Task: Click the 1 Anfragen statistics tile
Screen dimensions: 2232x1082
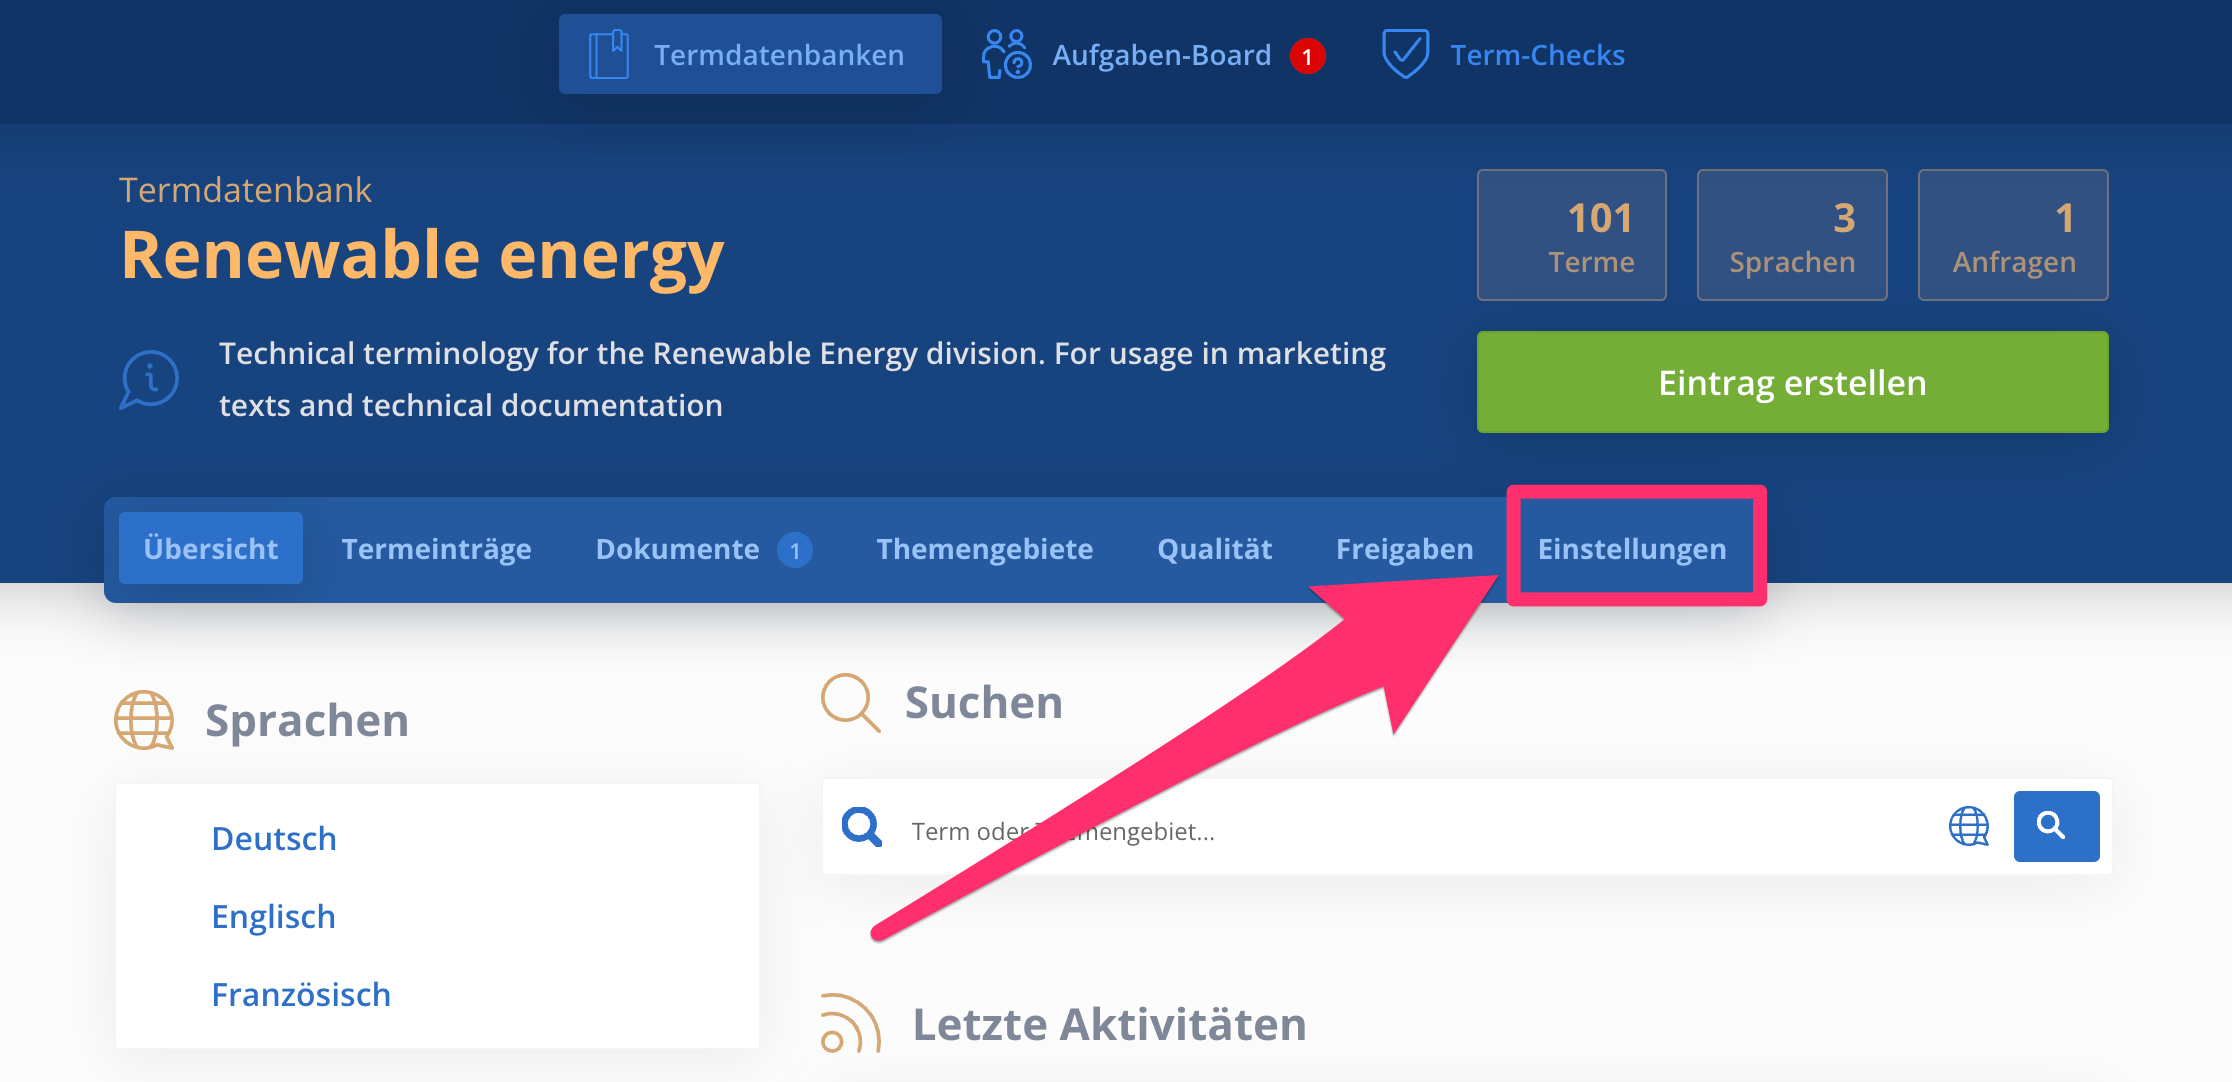Action: 2013,235
